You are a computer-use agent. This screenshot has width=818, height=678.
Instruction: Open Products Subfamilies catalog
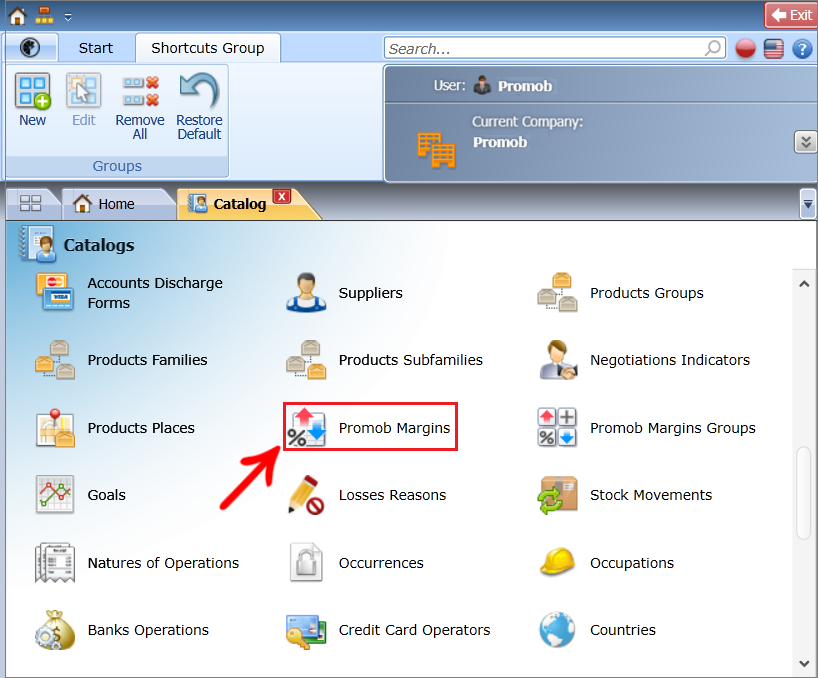pos(384,360)
